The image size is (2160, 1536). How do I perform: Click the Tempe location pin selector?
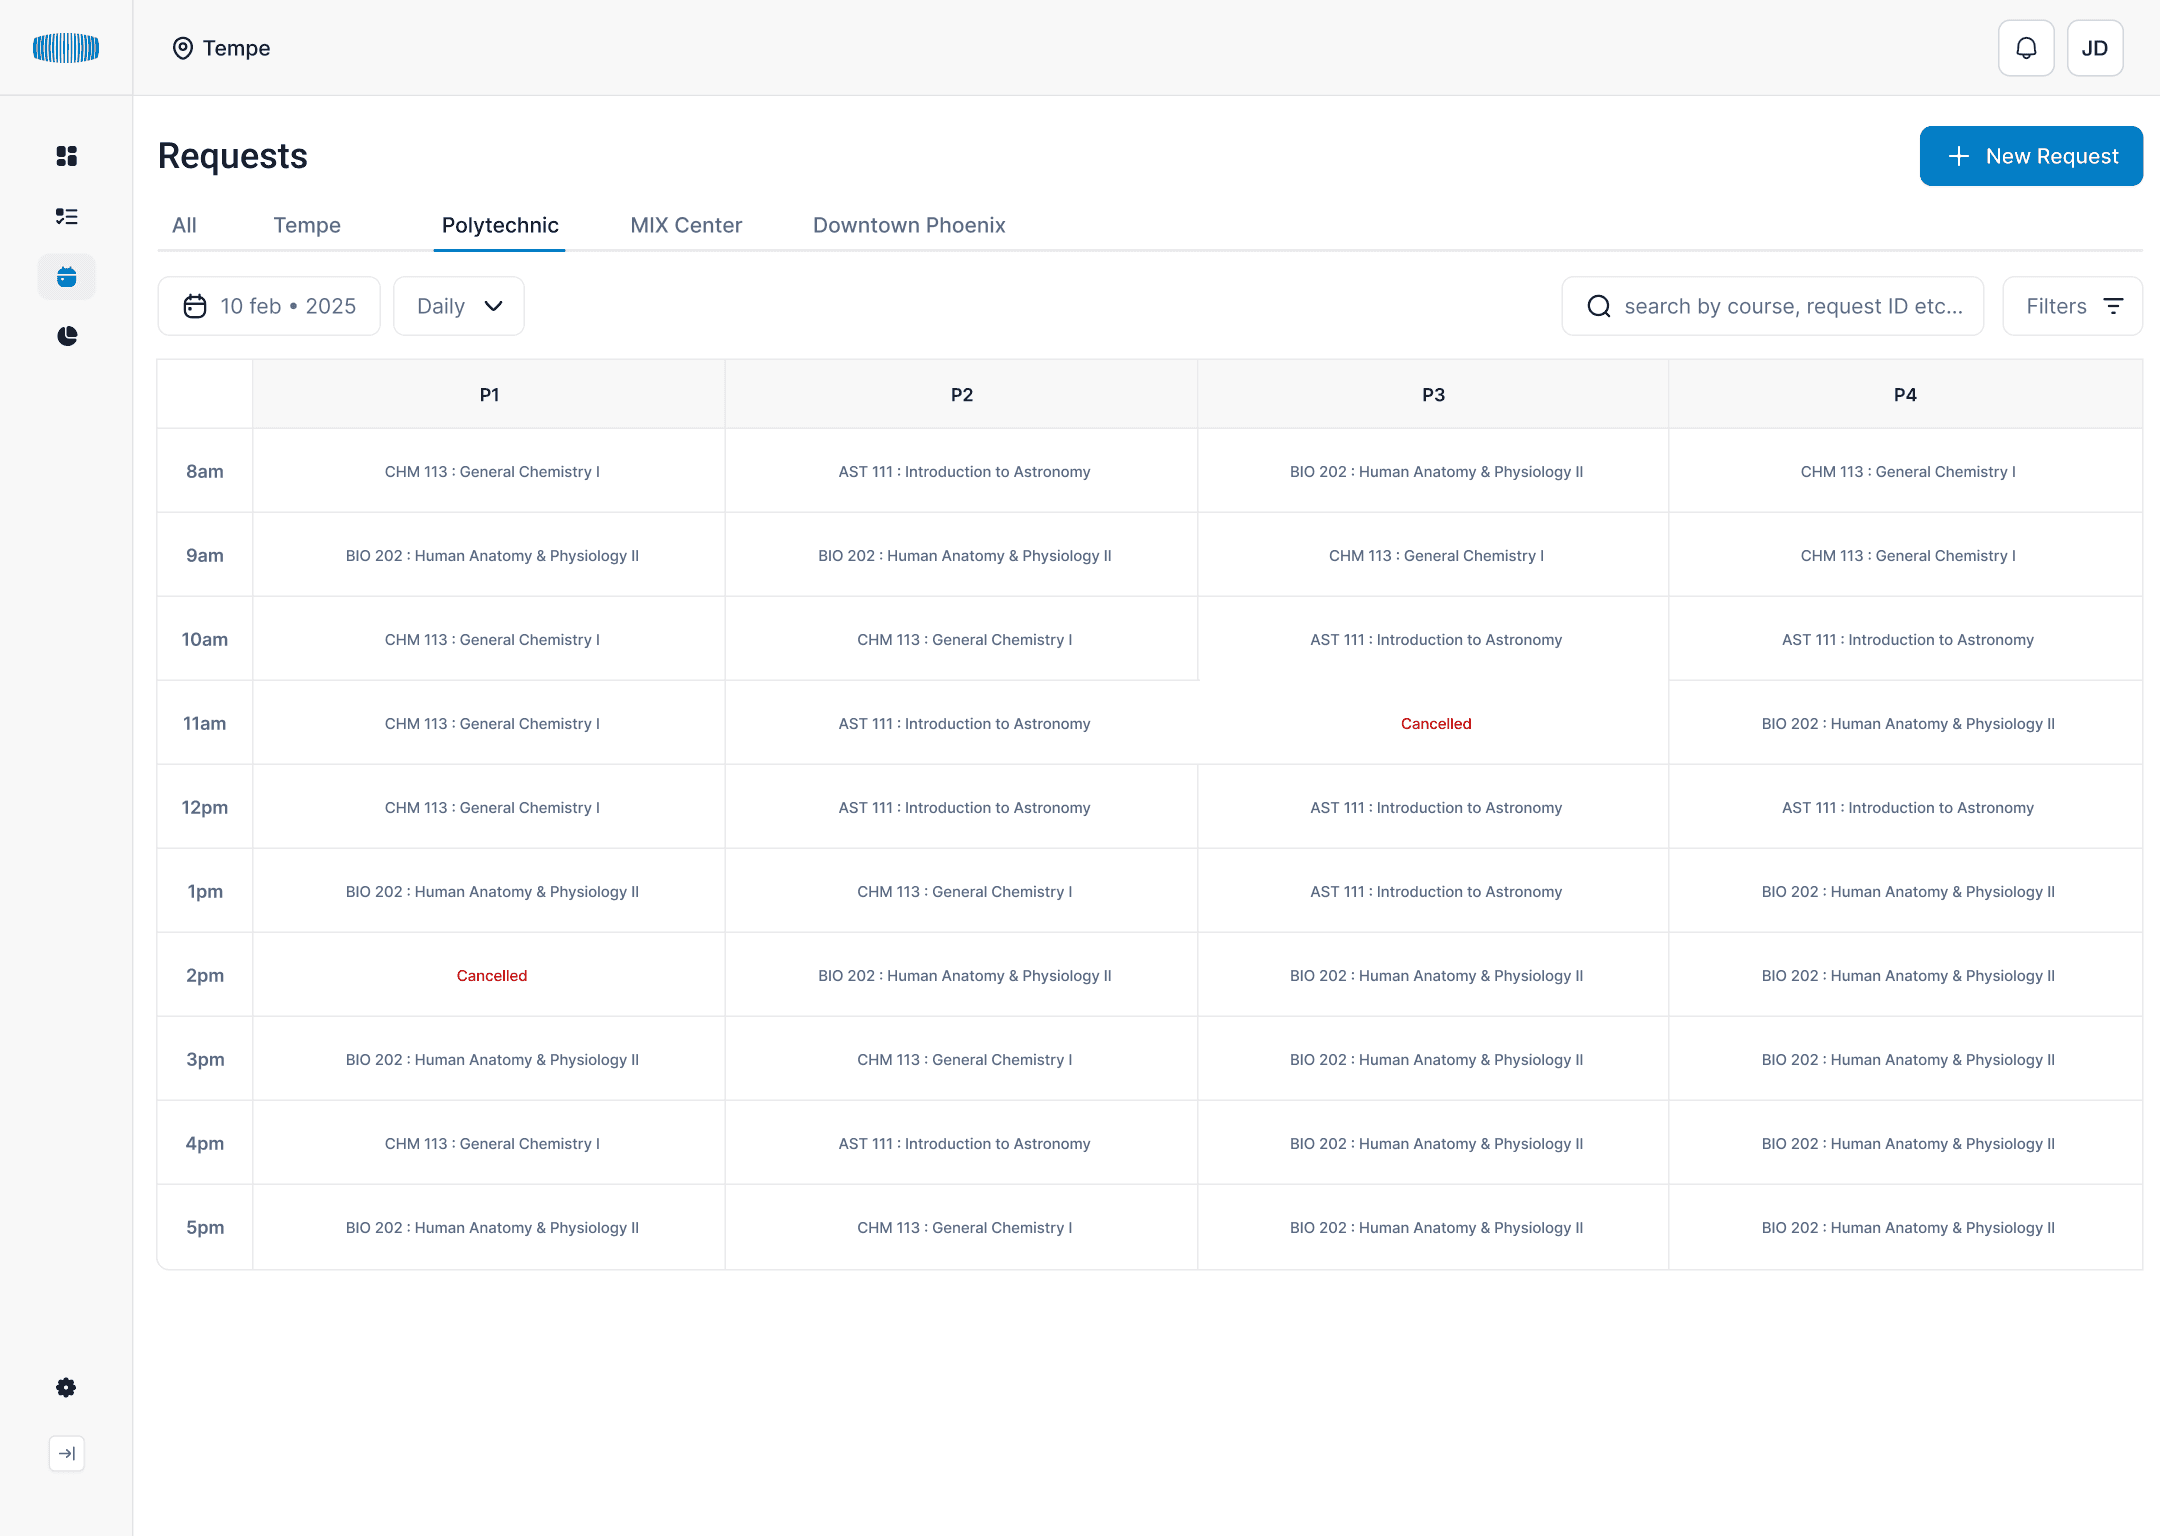coord(221,48)
